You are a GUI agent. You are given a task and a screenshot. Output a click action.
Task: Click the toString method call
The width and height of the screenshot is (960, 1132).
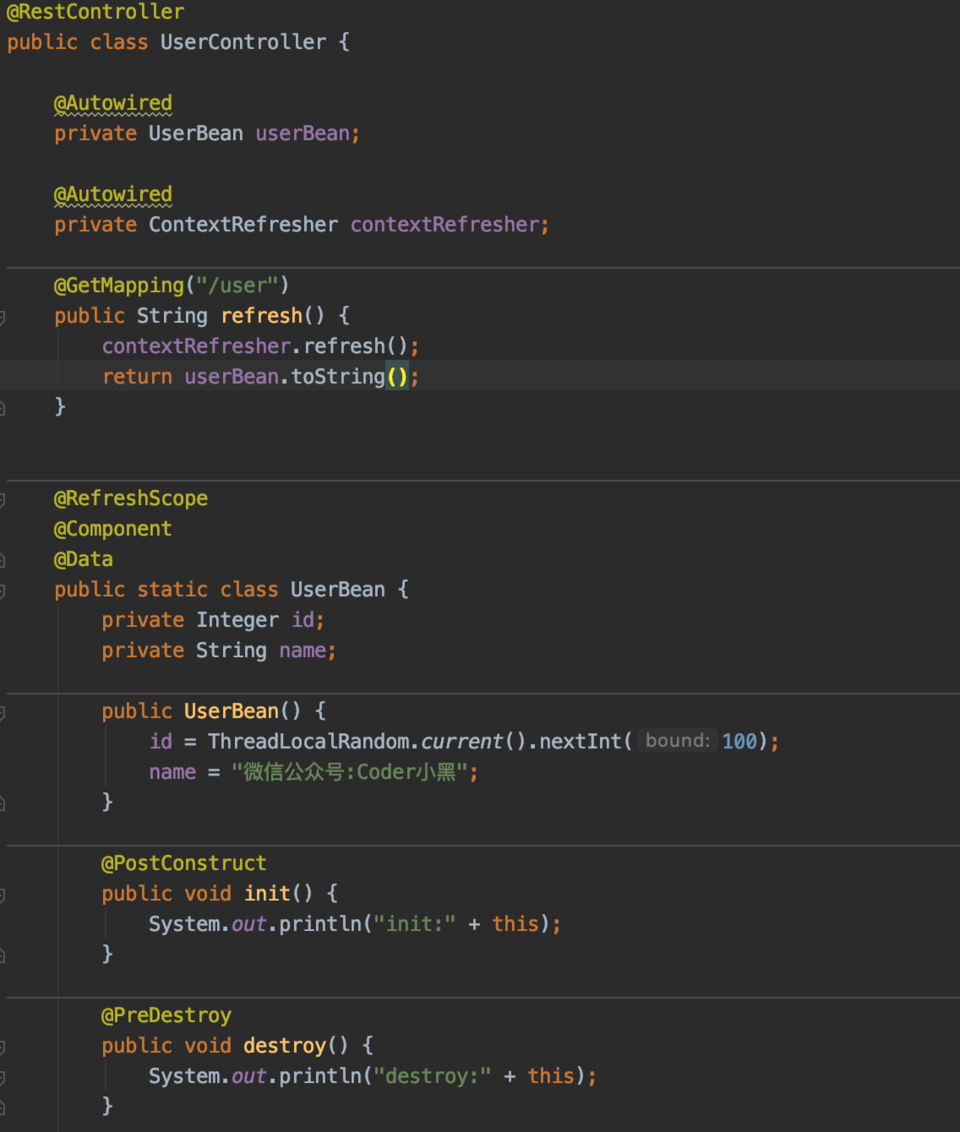338,376
